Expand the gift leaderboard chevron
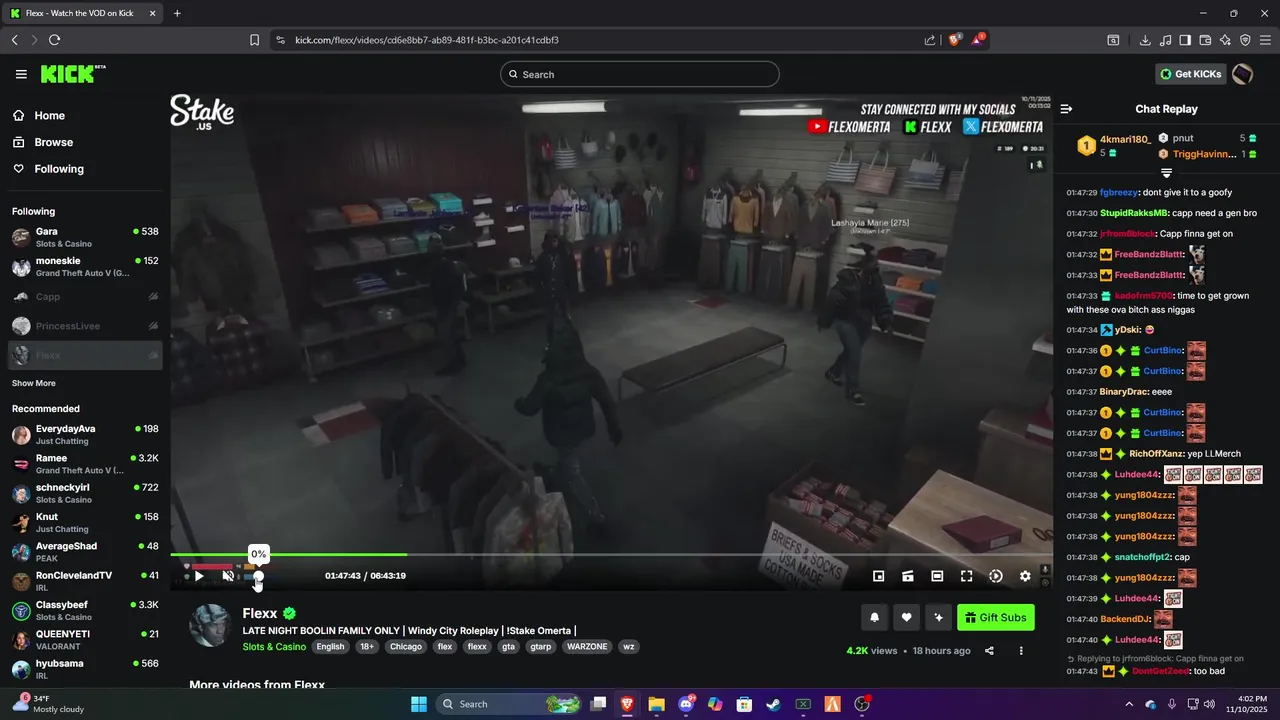The image size is (1280, 720). click(1166, 173)
